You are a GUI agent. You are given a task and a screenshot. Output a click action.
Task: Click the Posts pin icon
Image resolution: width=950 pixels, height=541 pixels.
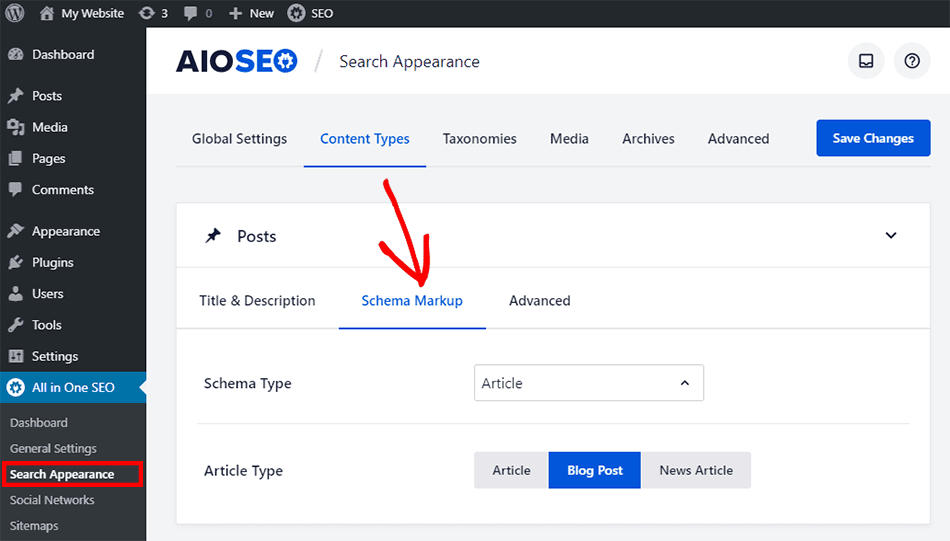click(213, 236)
